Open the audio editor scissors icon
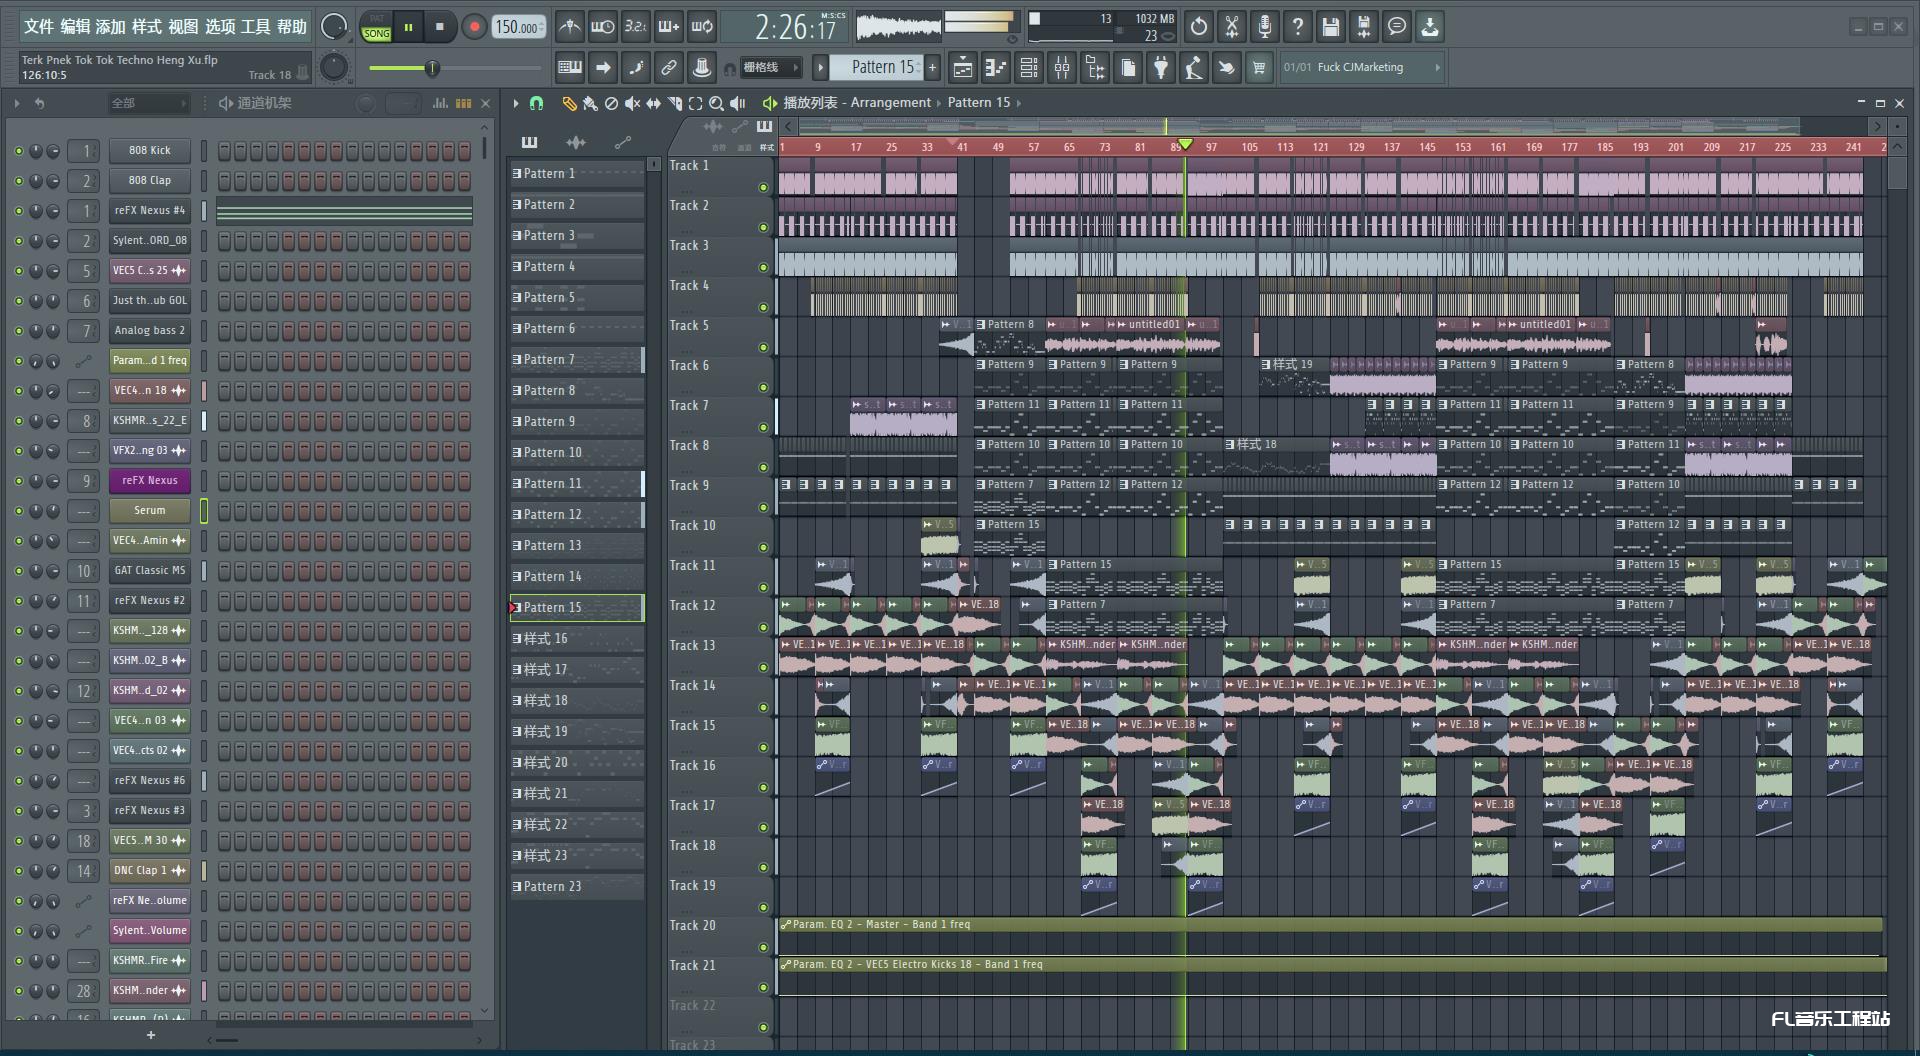This screenshot has height=1056, width=1920. tap(1232, 27)
